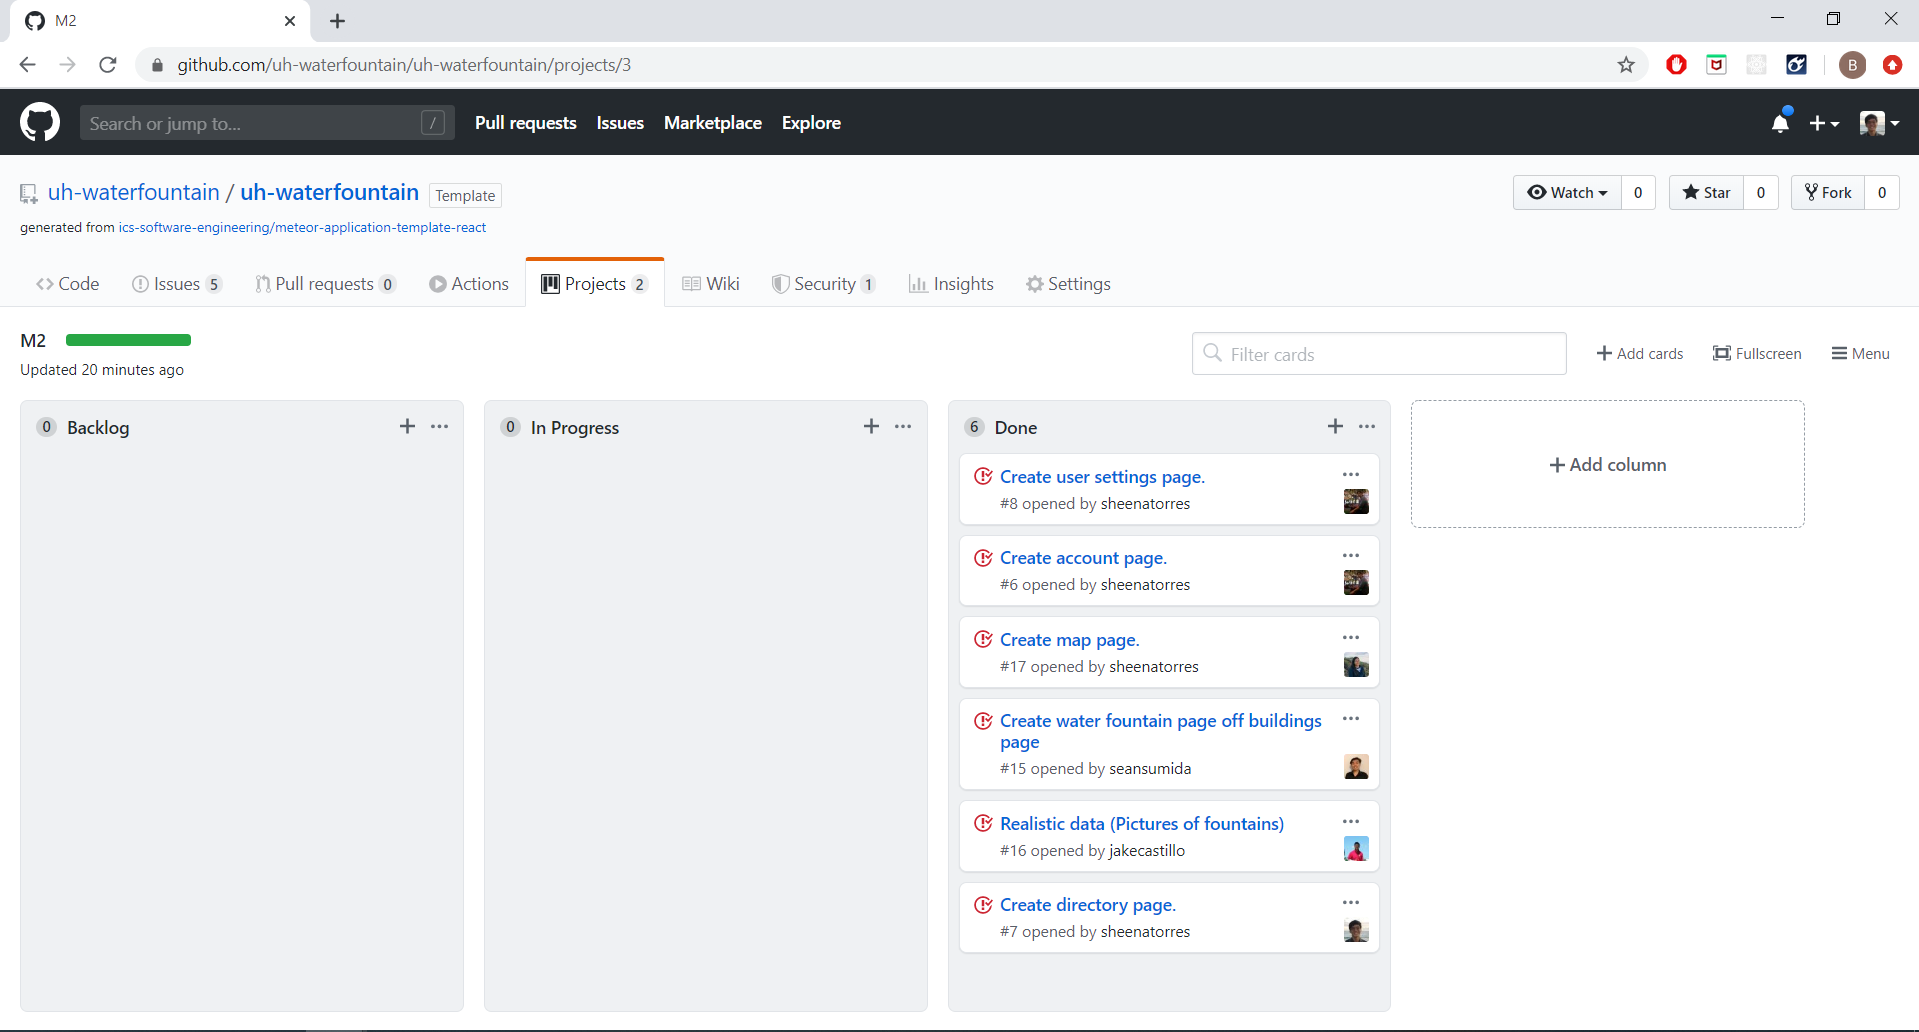
Task: Click Add cards button
Action: pos(1640,354)
